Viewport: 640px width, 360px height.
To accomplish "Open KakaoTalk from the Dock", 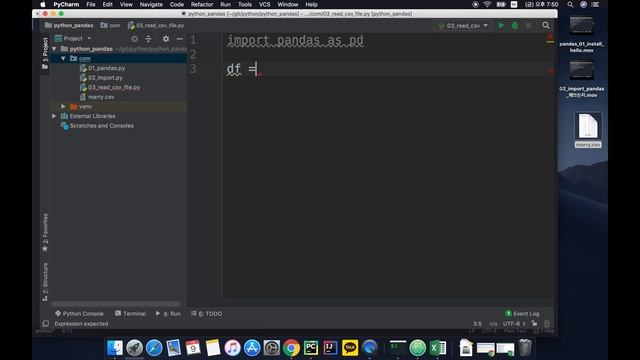I will coord(350,348).
